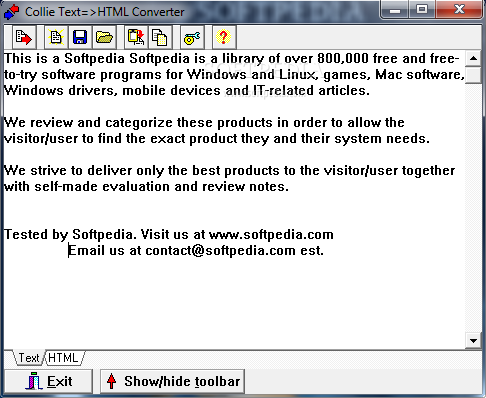Click the text '800,000' in the first line
Screen dimensions: 486x398
(342, 59)
